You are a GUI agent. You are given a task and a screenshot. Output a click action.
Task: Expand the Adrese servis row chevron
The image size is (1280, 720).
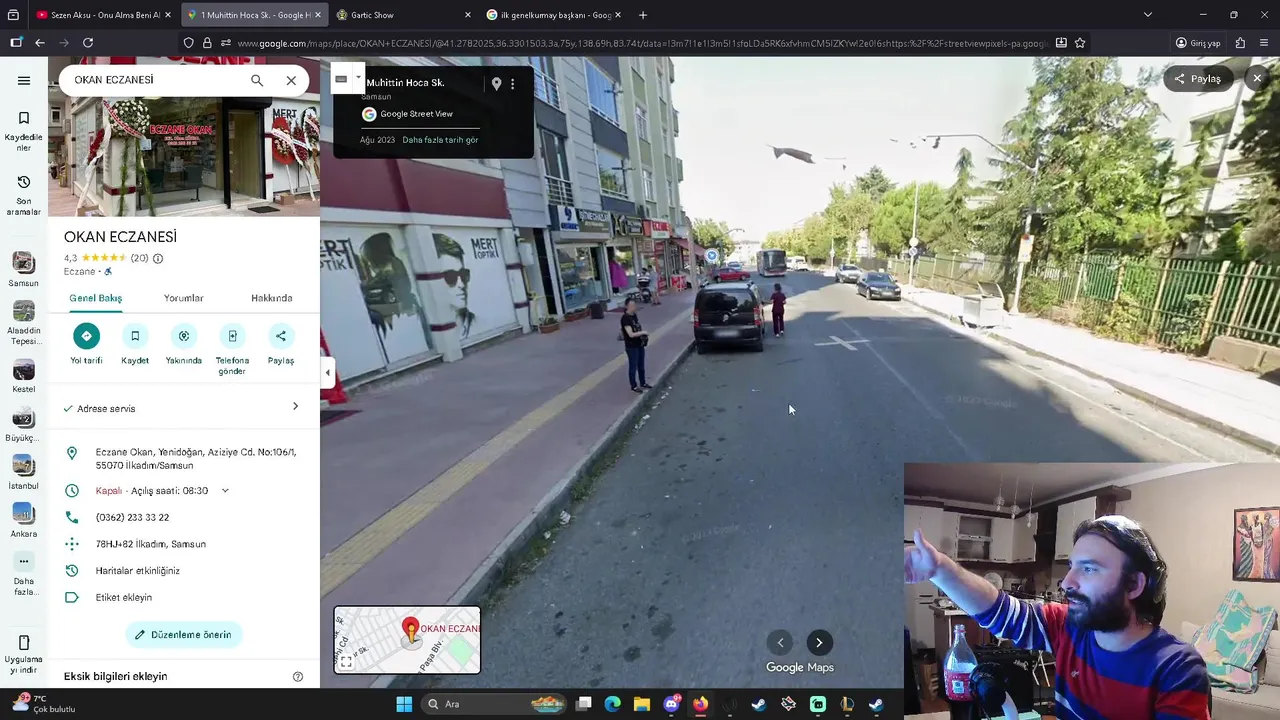(295, 406)
